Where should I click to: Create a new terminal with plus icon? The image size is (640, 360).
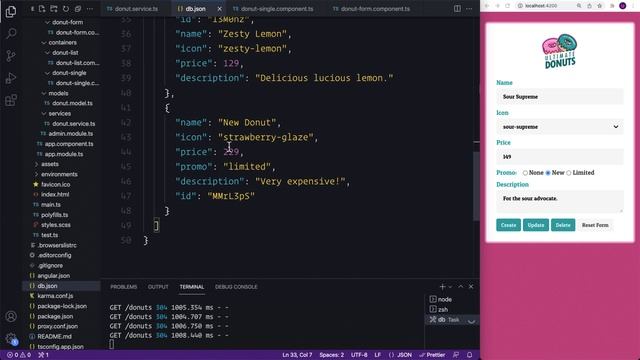442,287
